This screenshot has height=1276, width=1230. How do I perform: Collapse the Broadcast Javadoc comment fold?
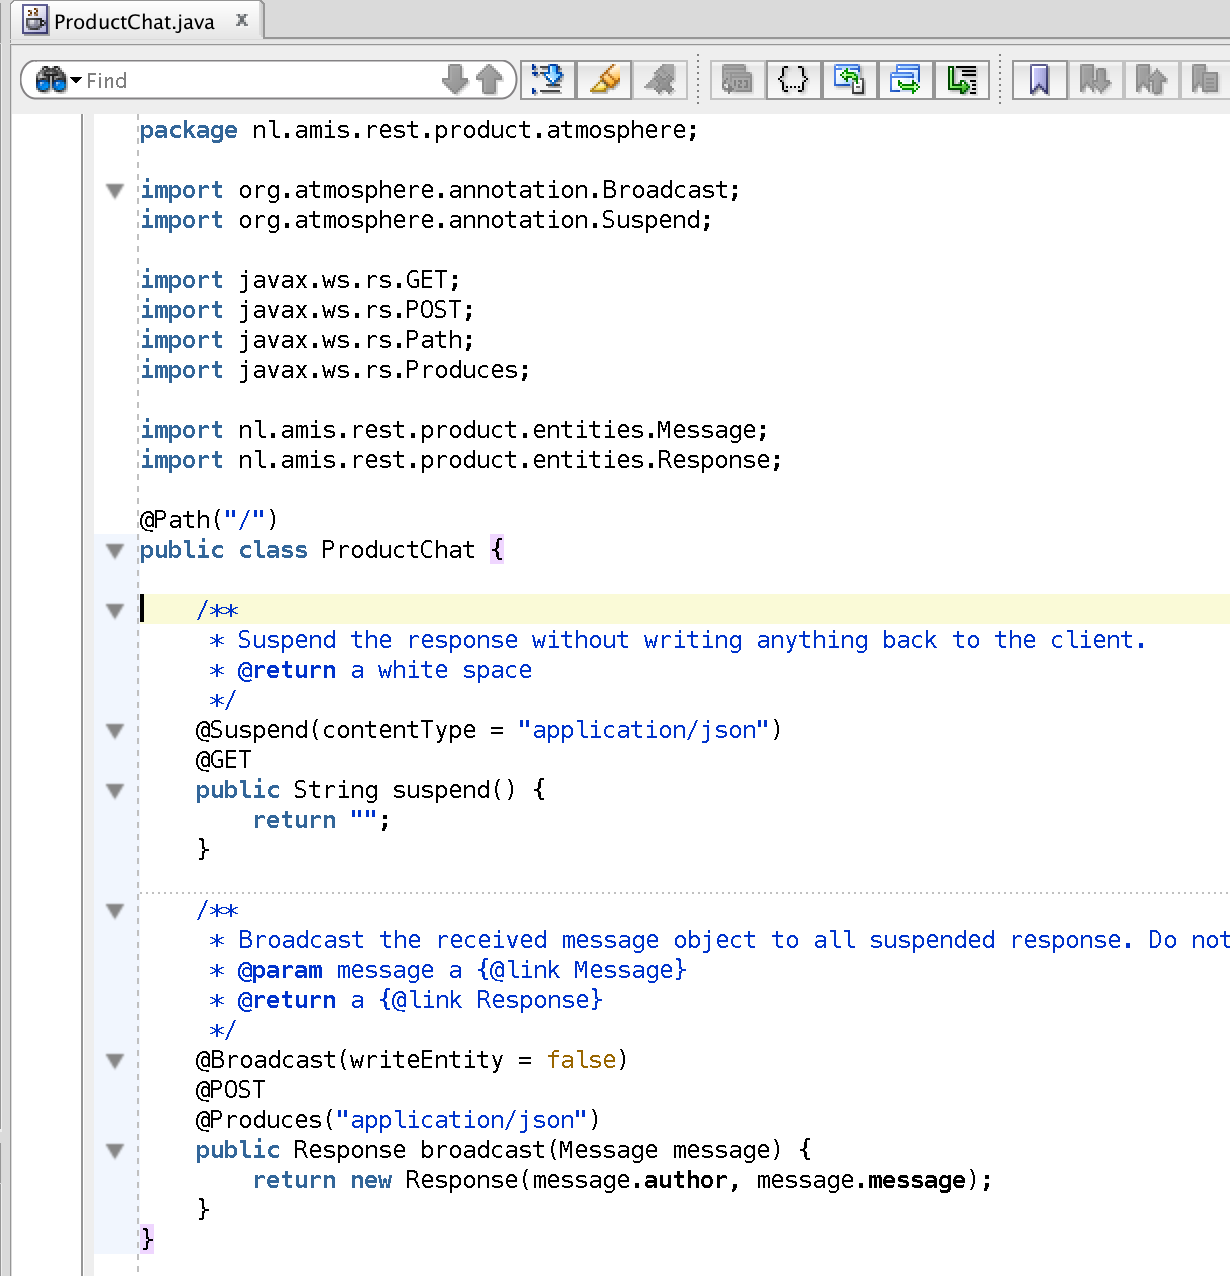click(x=115, y=910)
